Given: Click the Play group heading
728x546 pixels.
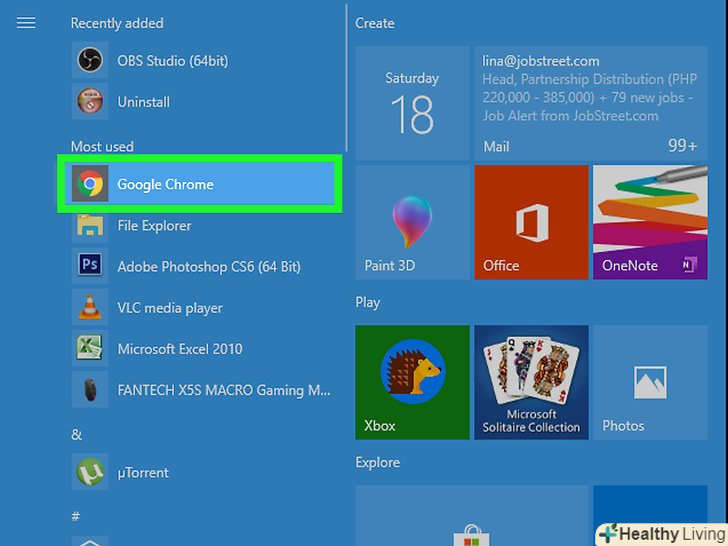Looking at the screenshot, I should tap(368, 303).
